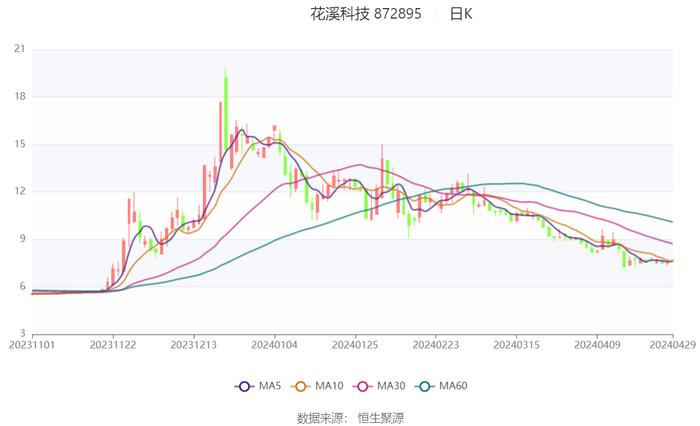This screenshot has width=700, height=426.
Task: Click x-axis date label 20240409
Action: coord(597,345)
